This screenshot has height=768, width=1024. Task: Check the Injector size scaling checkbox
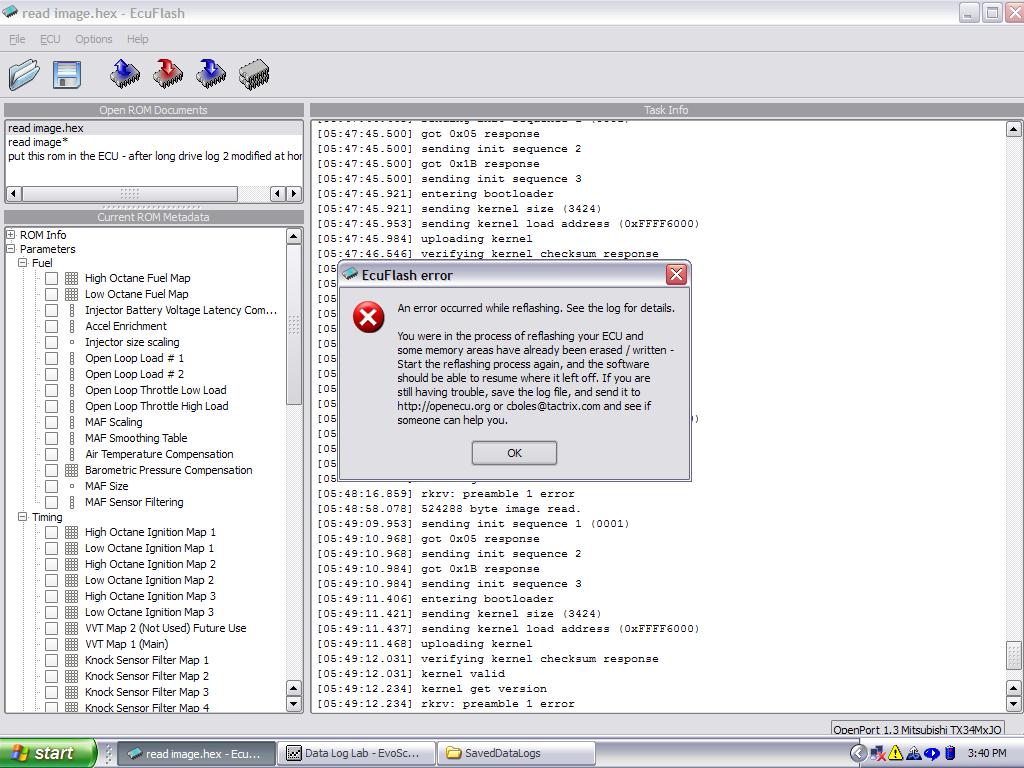pos(52,342)
